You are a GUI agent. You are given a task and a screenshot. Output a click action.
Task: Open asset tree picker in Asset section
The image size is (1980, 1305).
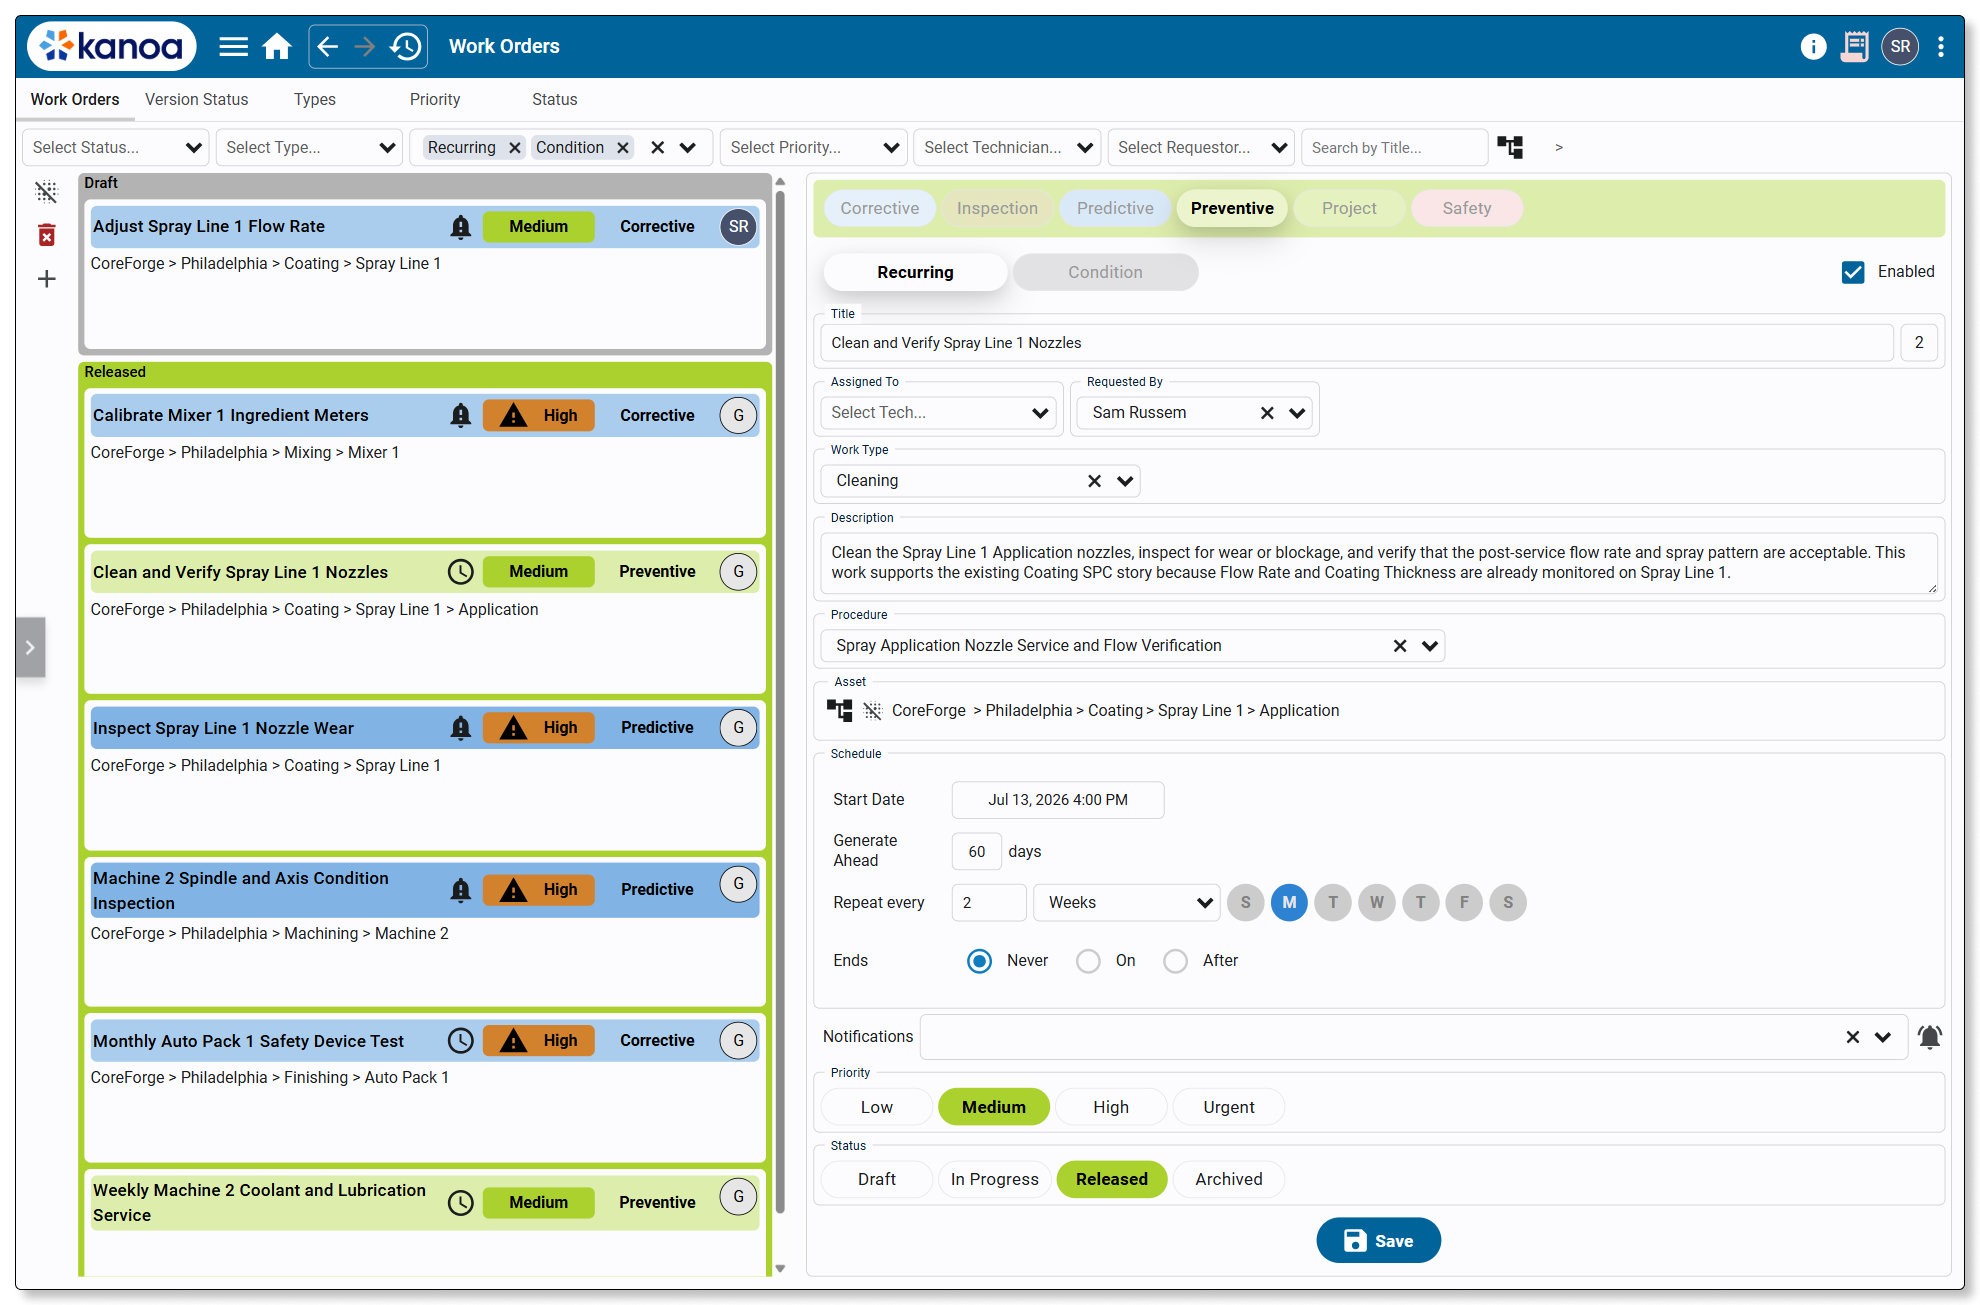tap(839, 711)
